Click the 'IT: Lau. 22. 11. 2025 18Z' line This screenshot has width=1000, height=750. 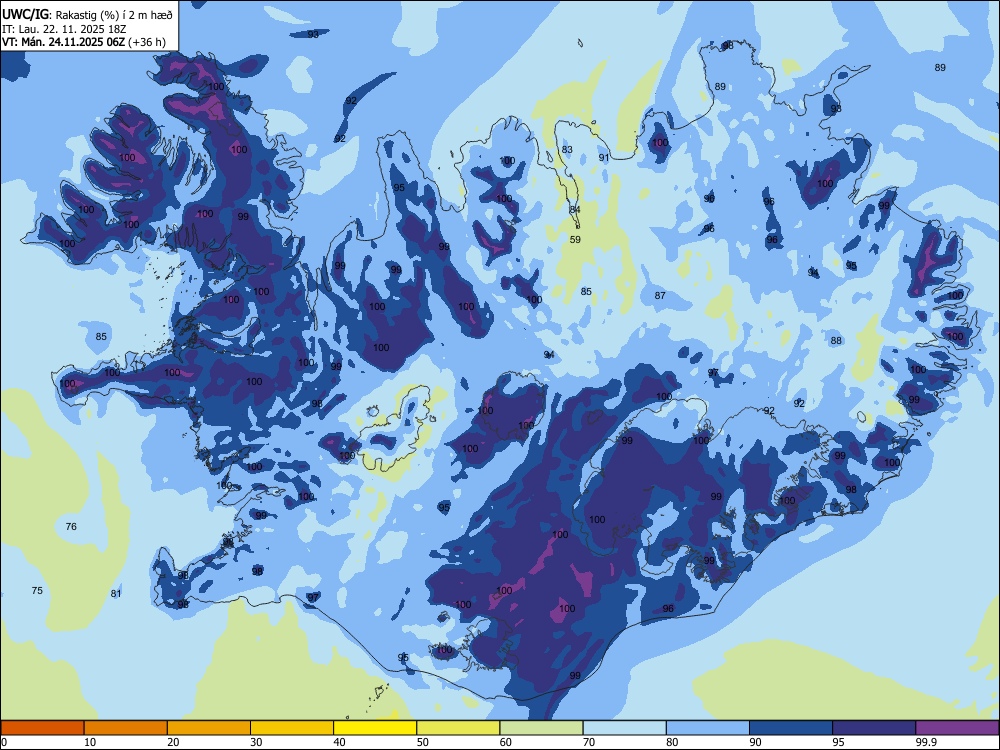pos(62,29)
